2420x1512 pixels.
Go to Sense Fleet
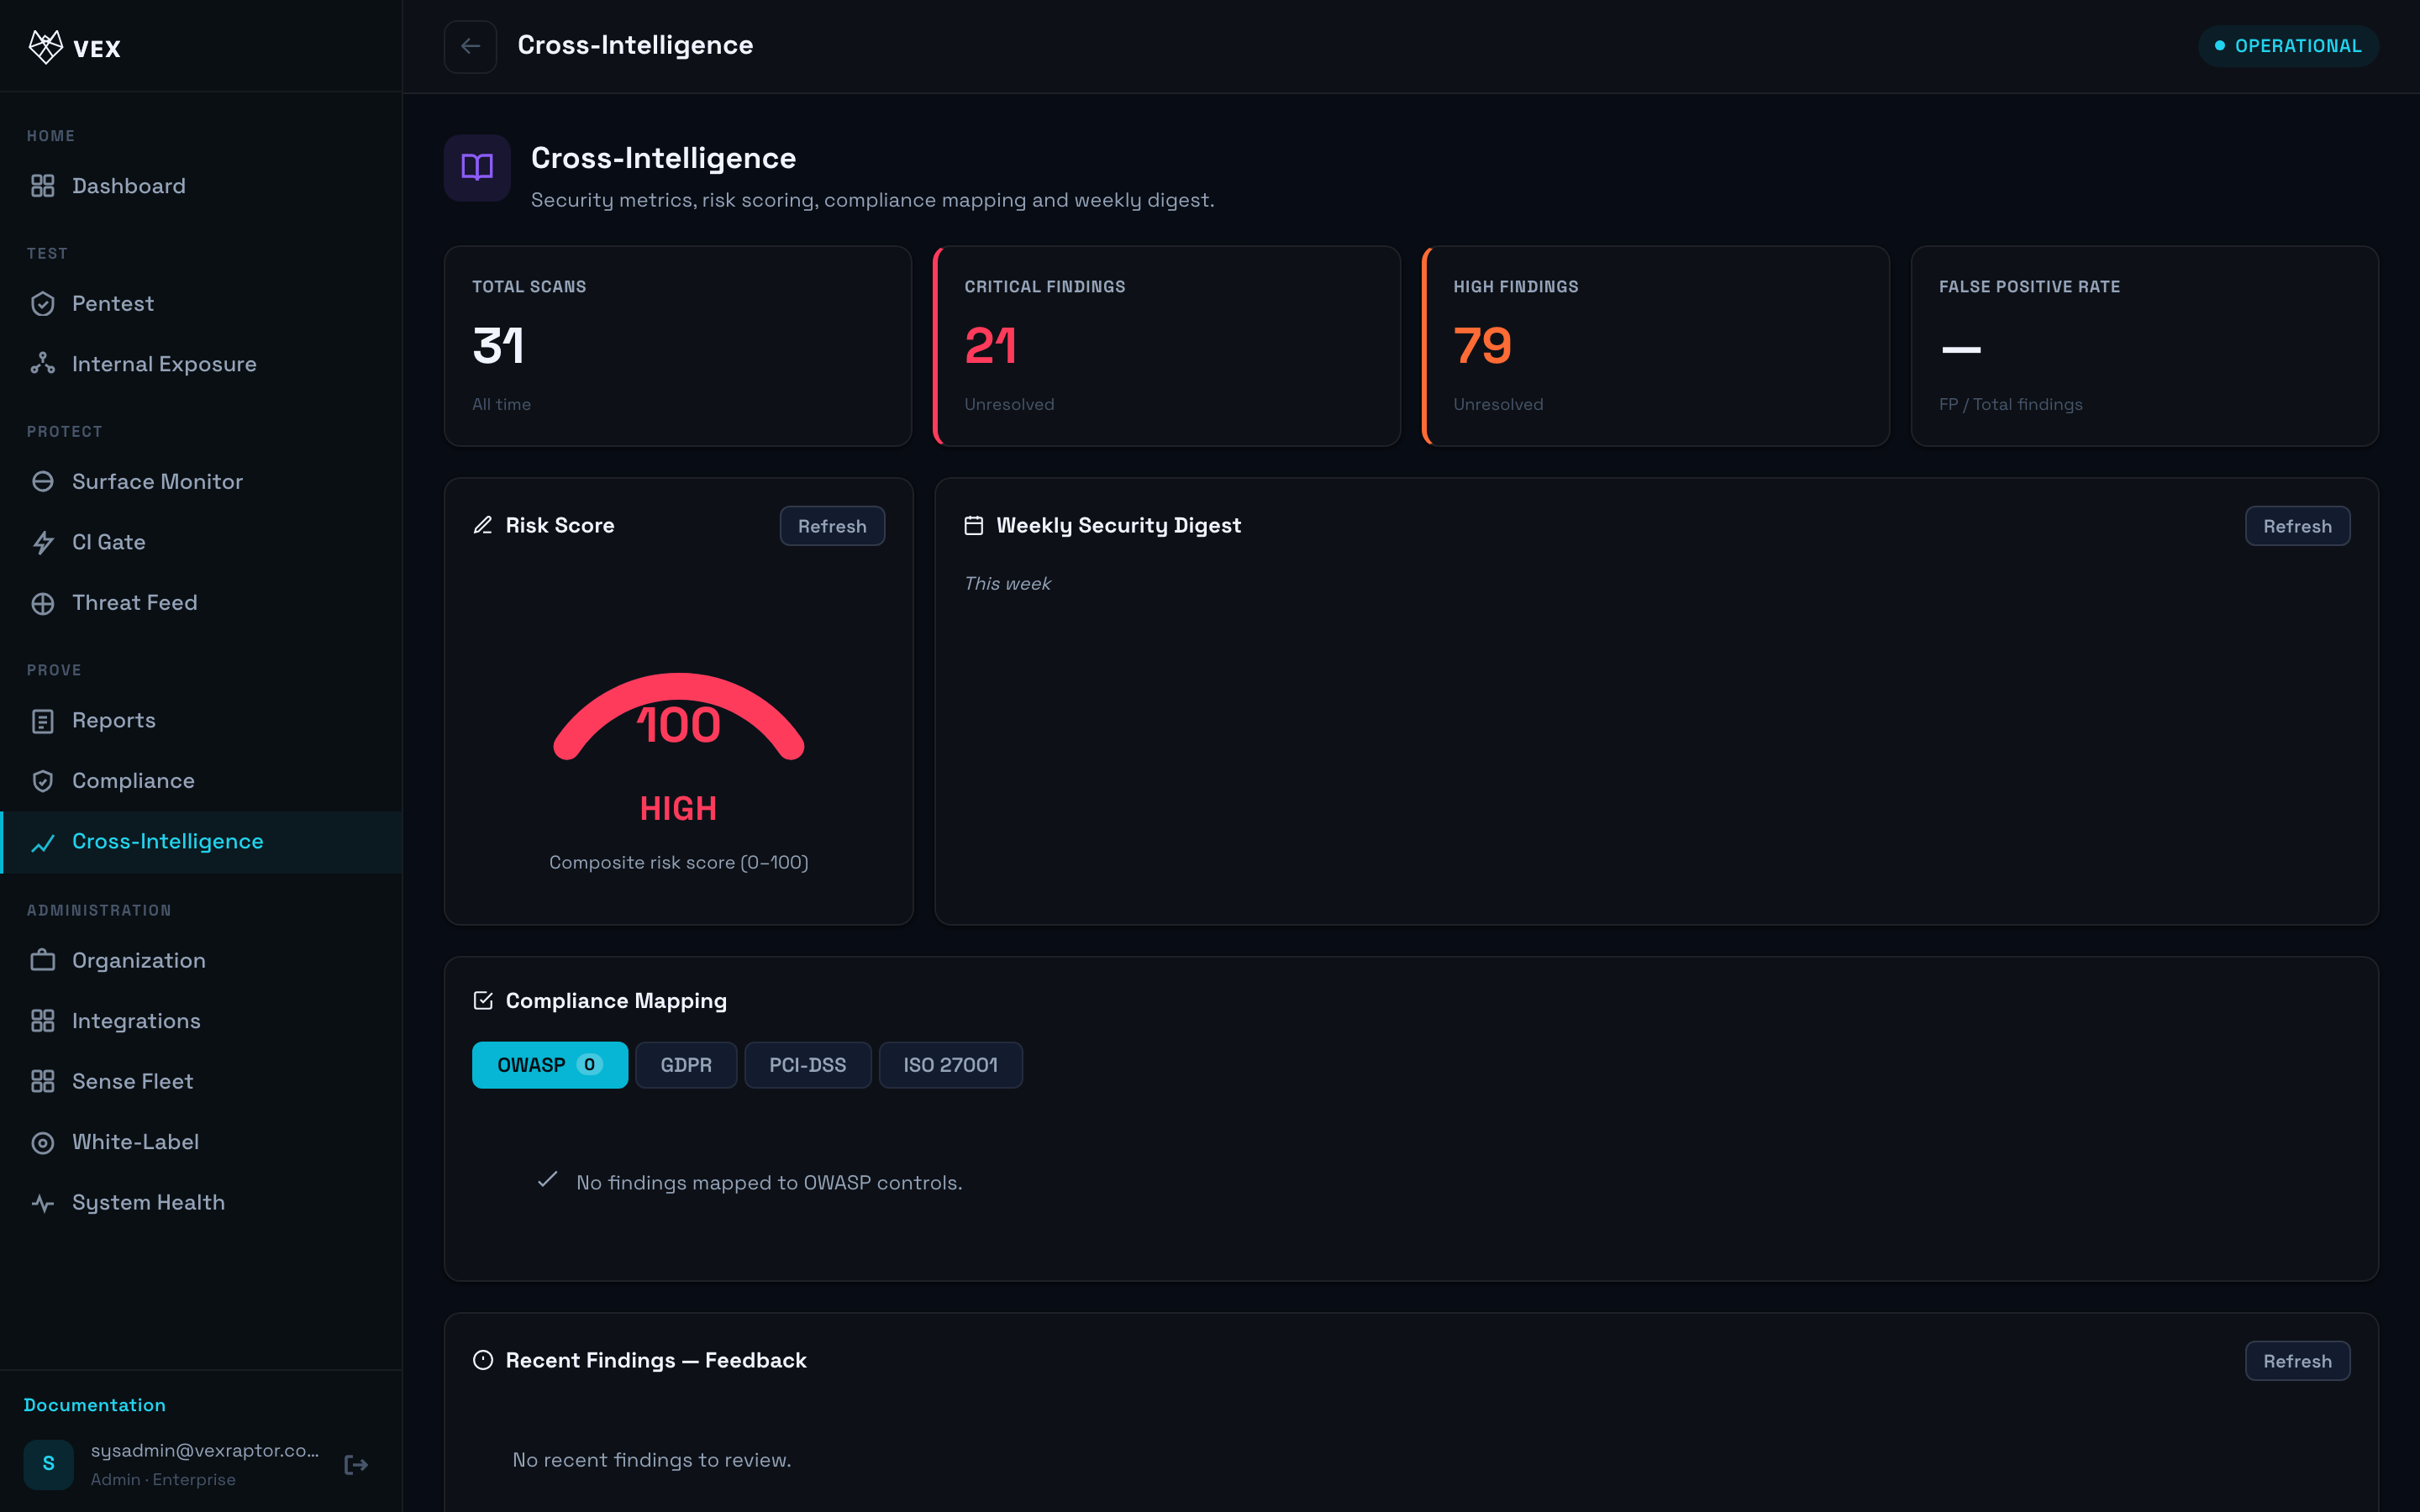(x=201, y=1082)
